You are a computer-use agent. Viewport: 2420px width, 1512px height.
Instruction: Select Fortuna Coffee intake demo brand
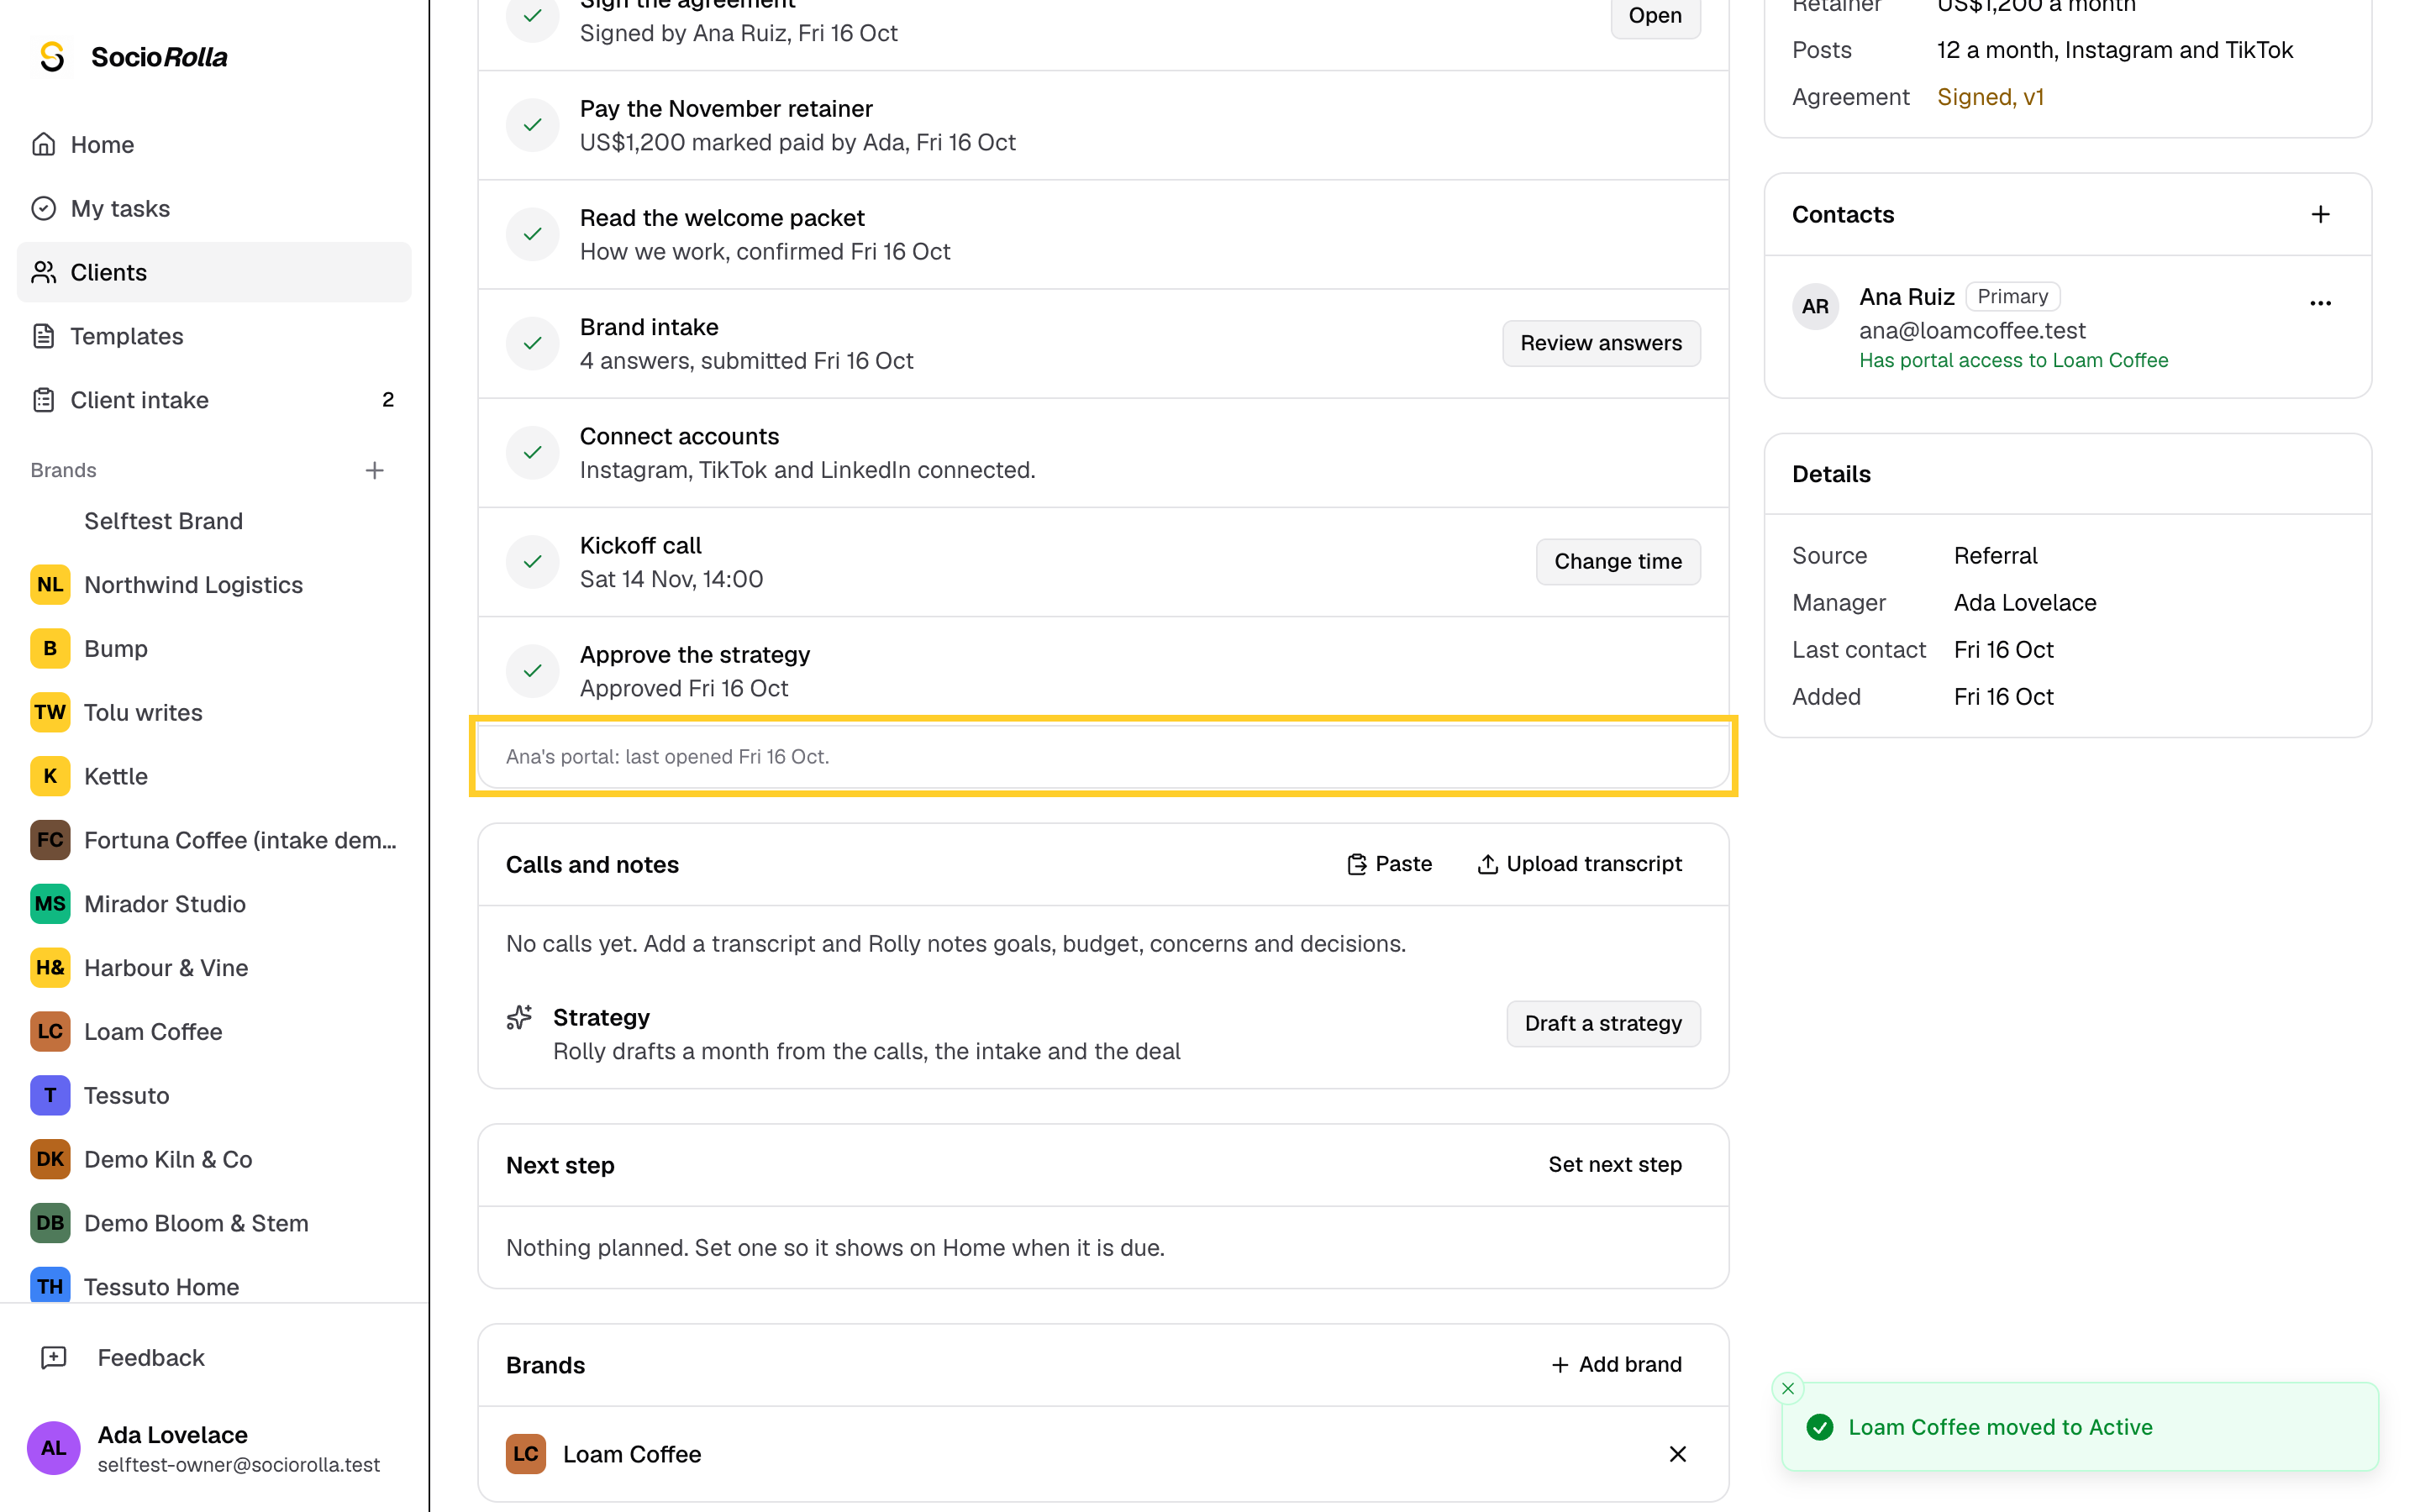tap(213, 840)
